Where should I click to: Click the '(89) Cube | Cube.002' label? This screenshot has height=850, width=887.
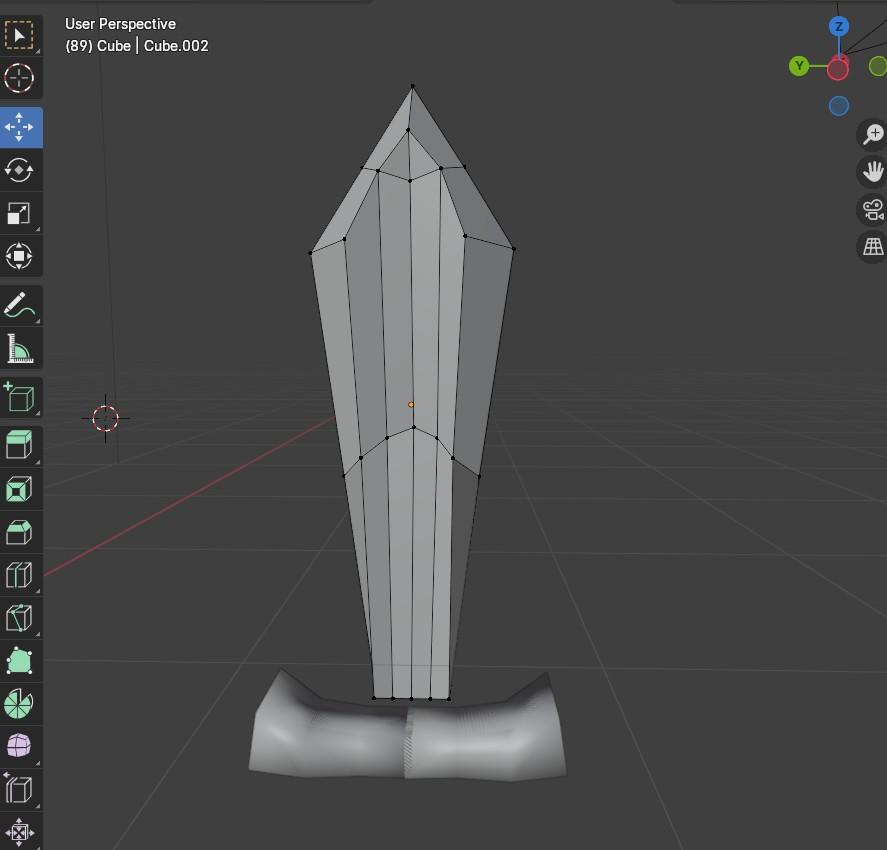point(137,46)
